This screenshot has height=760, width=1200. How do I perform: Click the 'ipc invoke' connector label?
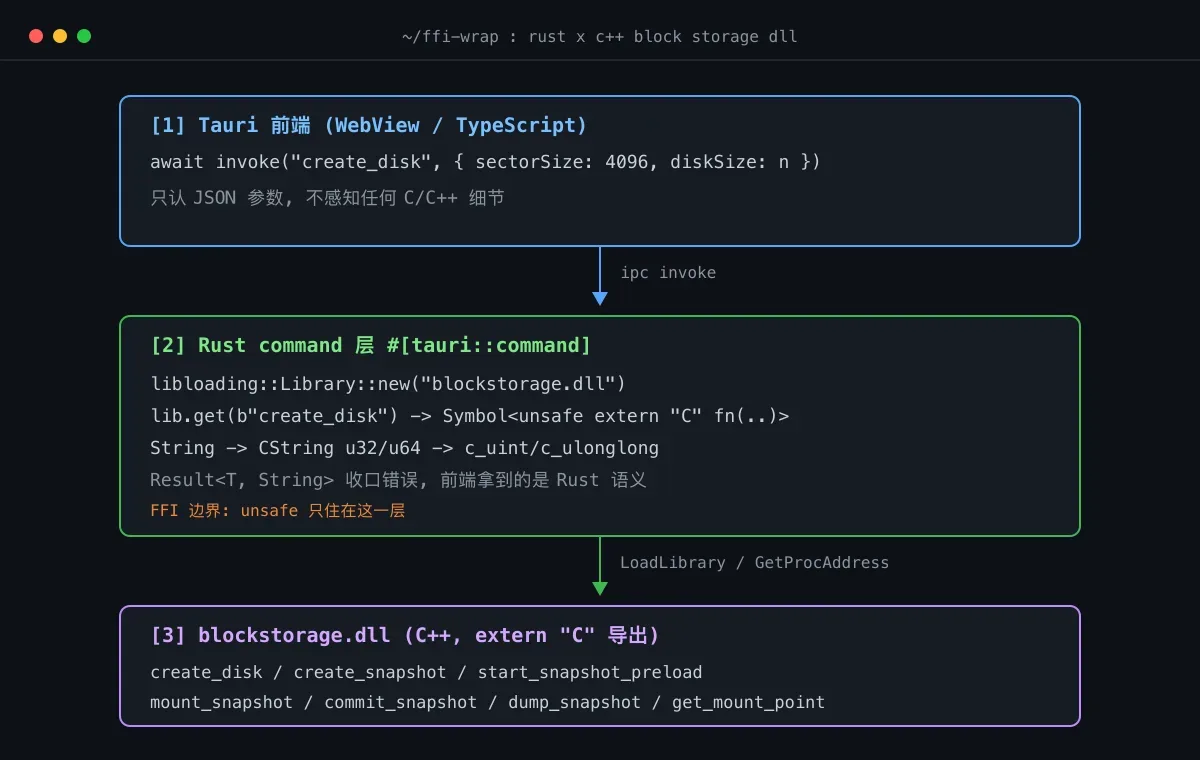[x=668, y=272]
